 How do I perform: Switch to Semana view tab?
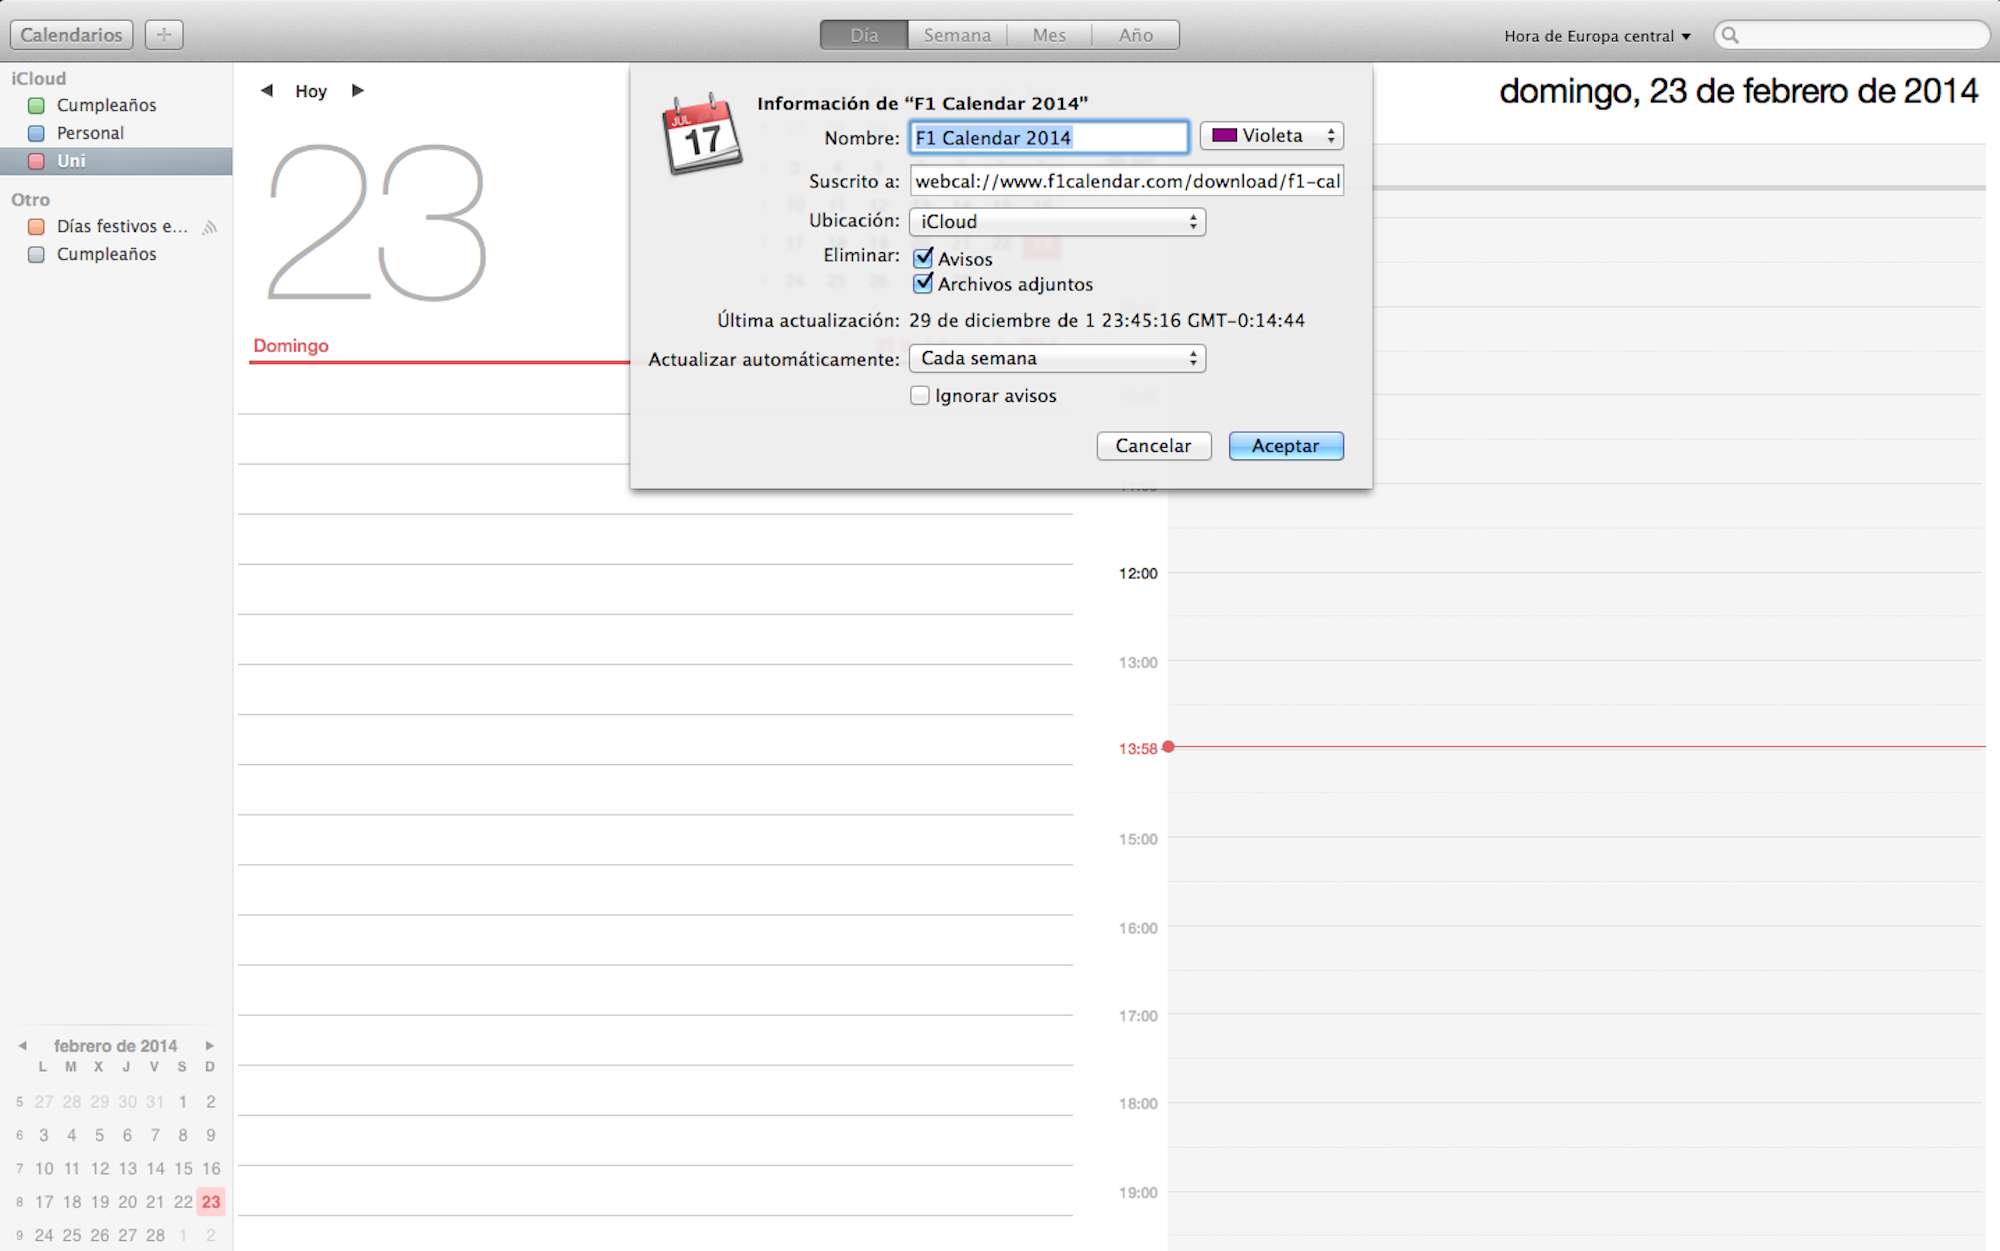(957, 35)
